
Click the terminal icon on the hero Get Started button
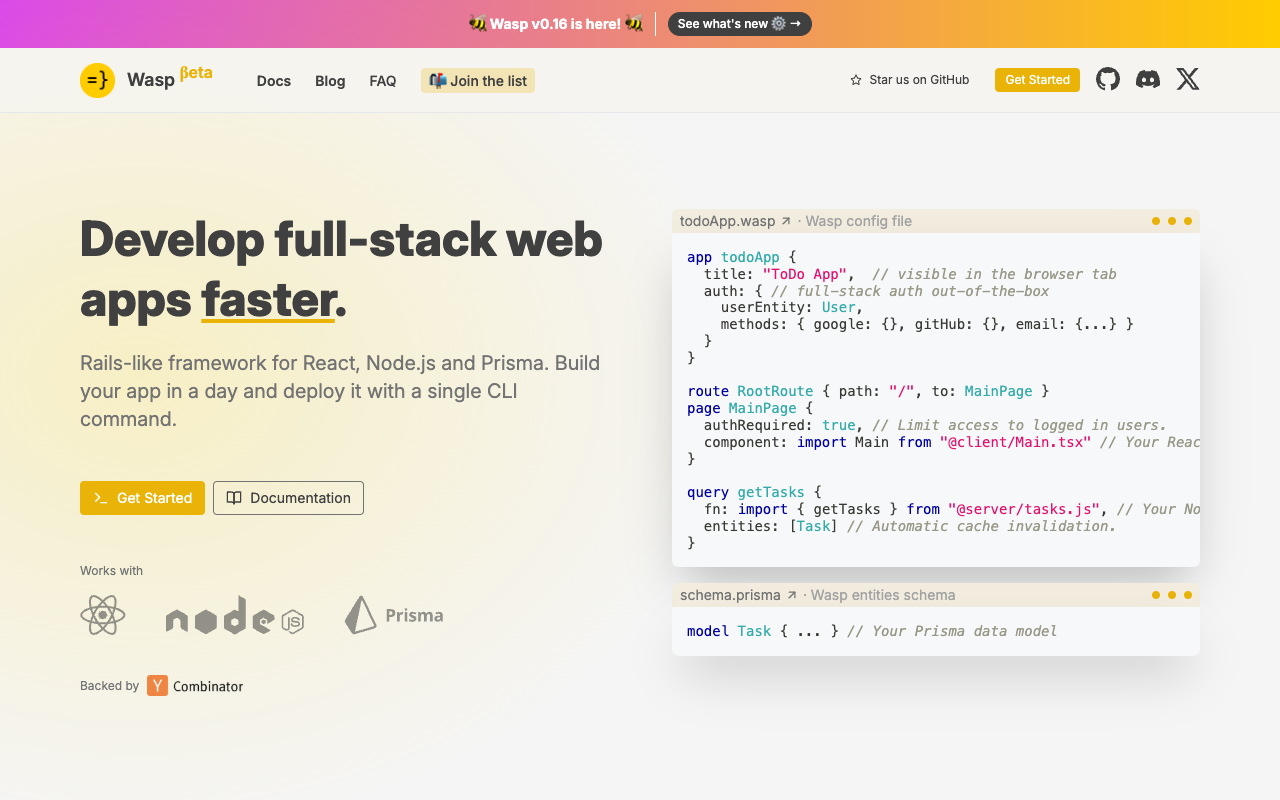click(x=101, y=498)
